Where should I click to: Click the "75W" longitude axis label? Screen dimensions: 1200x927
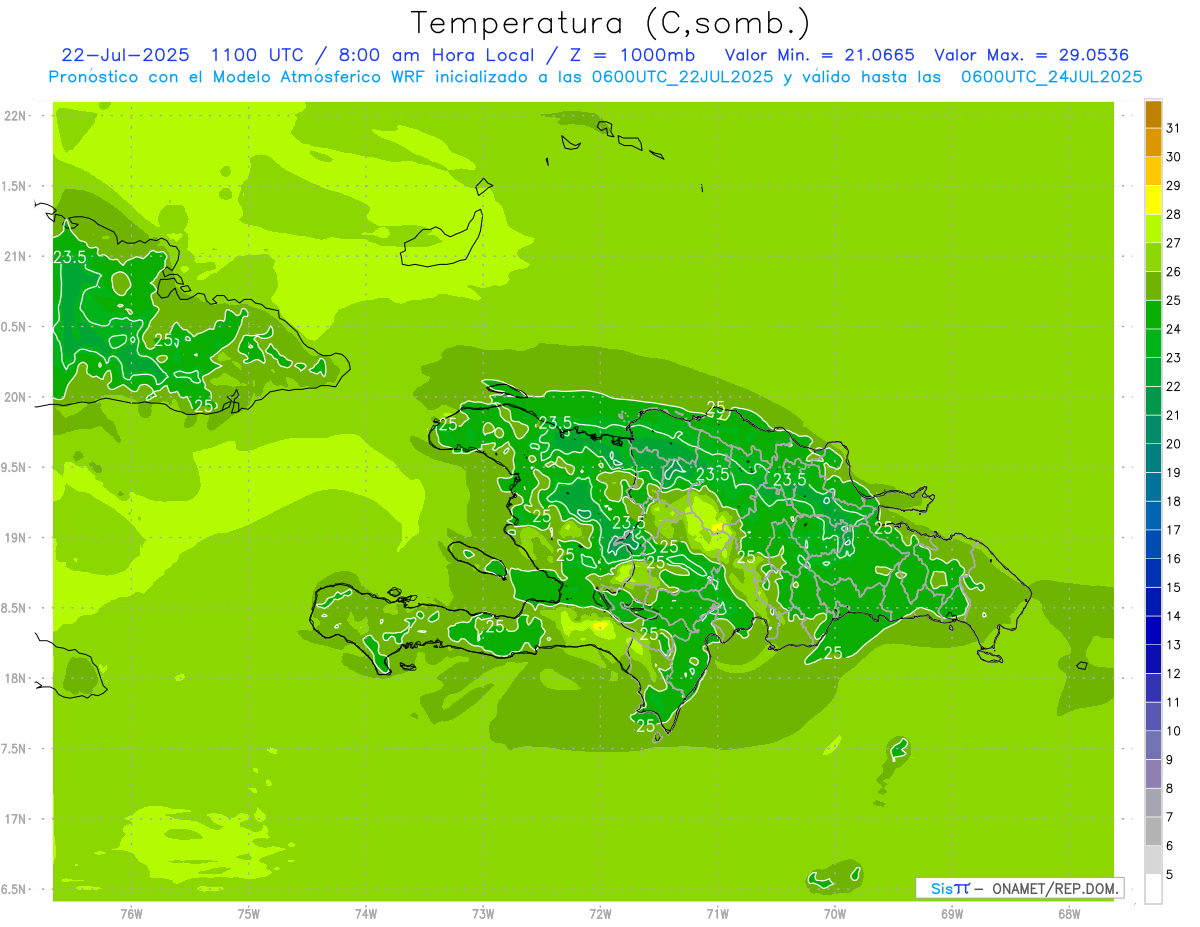click(249, 913)
